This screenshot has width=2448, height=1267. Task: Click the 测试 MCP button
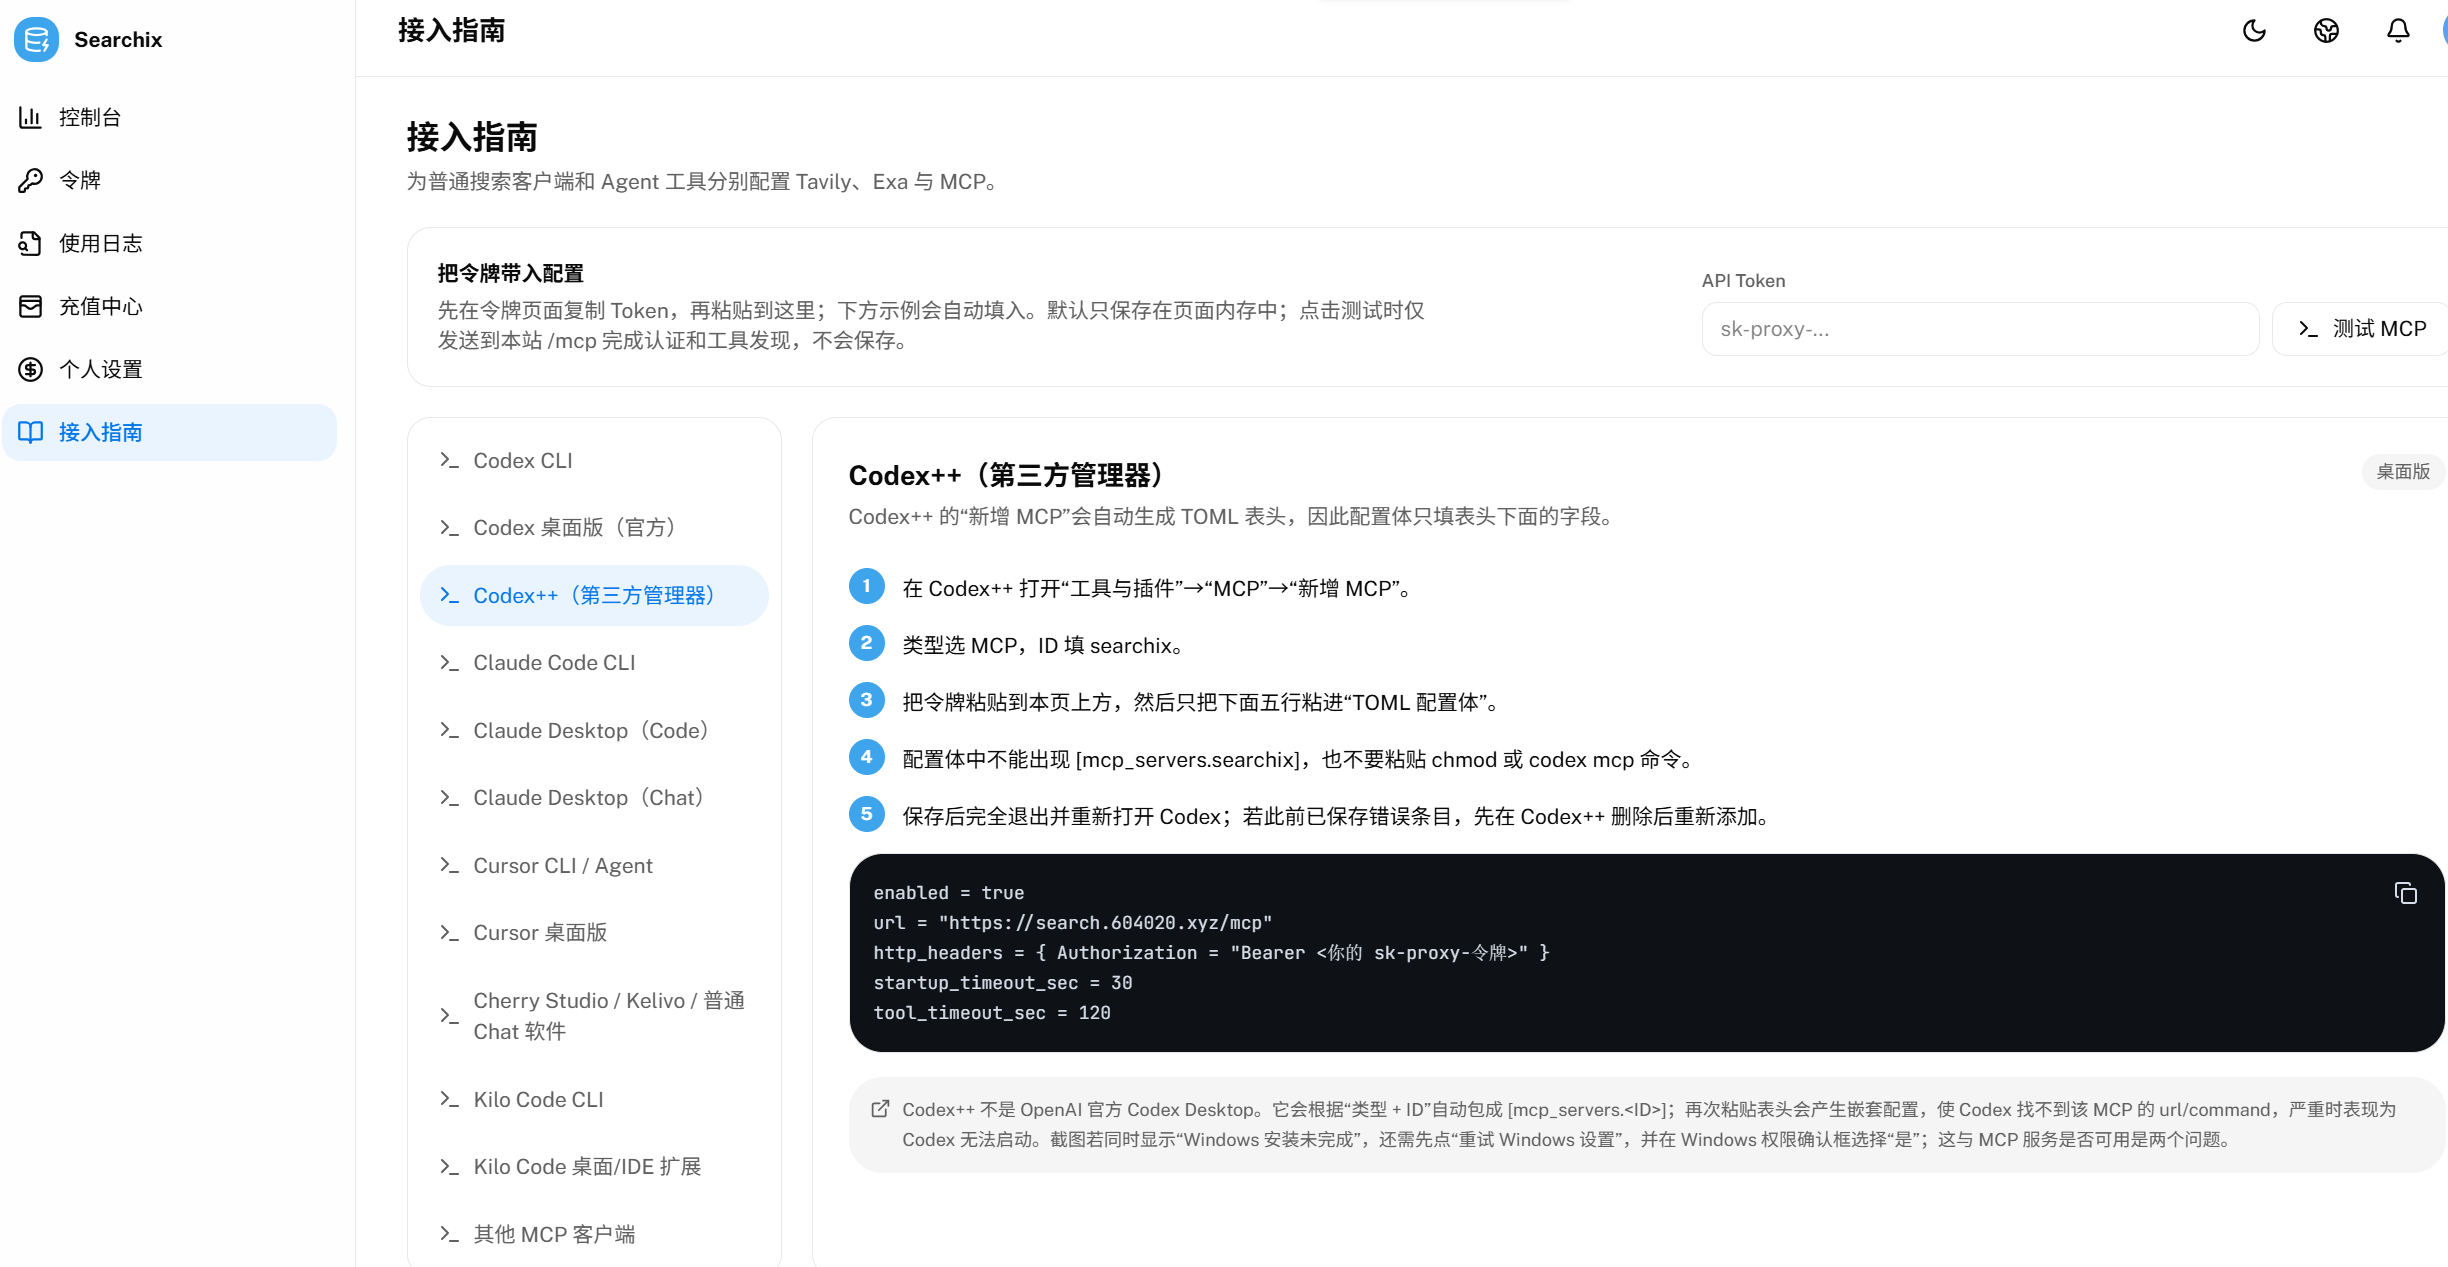2361,329
